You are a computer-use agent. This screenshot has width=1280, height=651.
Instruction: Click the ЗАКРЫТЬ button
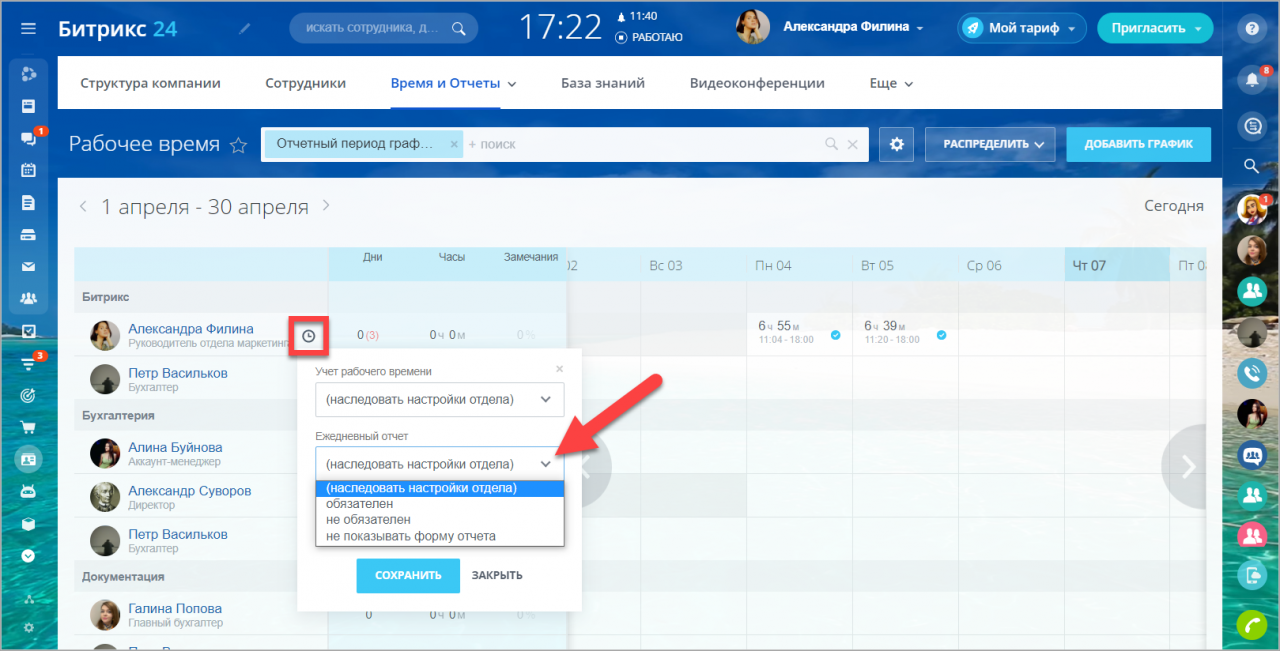pos(497,575)
